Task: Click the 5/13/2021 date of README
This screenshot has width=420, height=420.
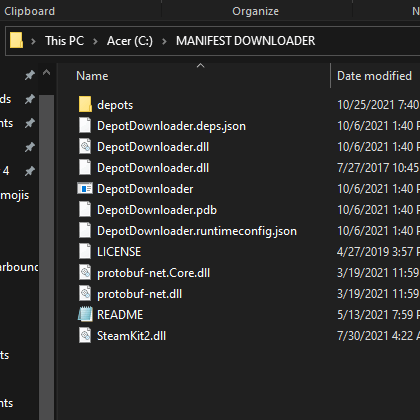Action: click(x=378, y=315)
